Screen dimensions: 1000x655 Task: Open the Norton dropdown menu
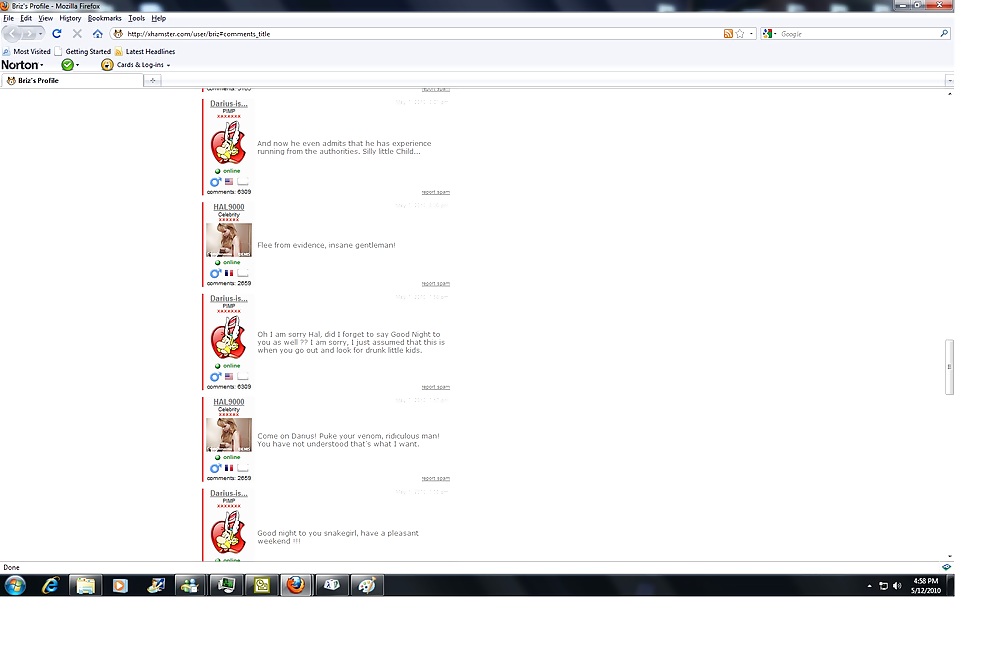click(x=22, y=65)
